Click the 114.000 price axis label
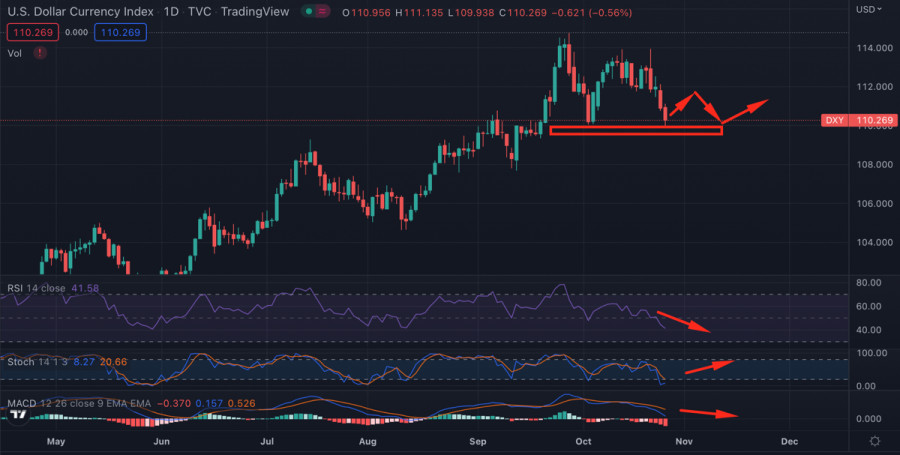 click(874, 48)
